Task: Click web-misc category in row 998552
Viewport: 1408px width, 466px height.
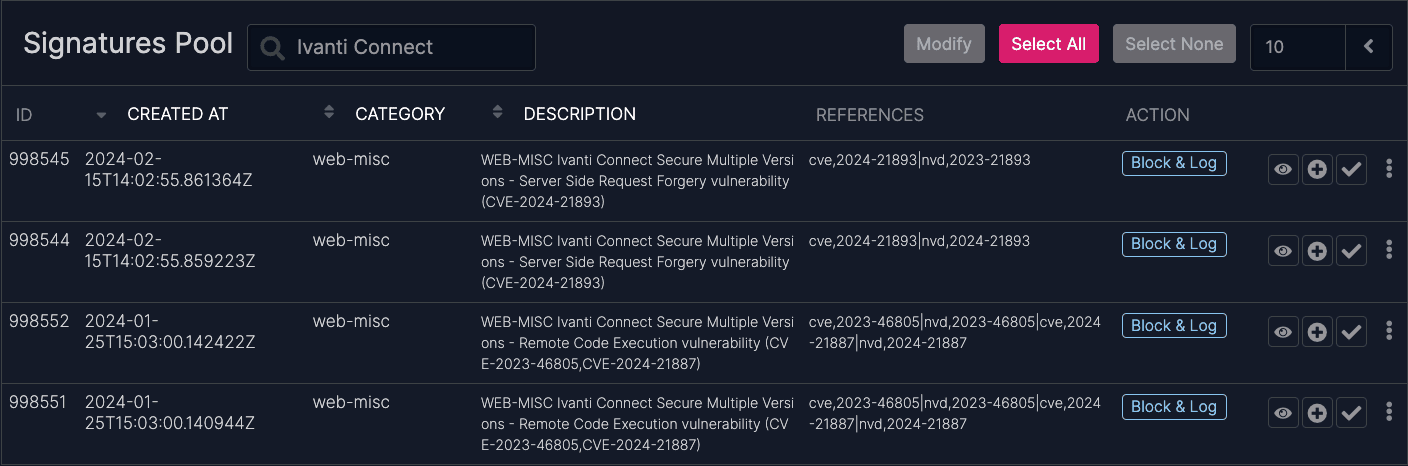Action: [351, 322]
